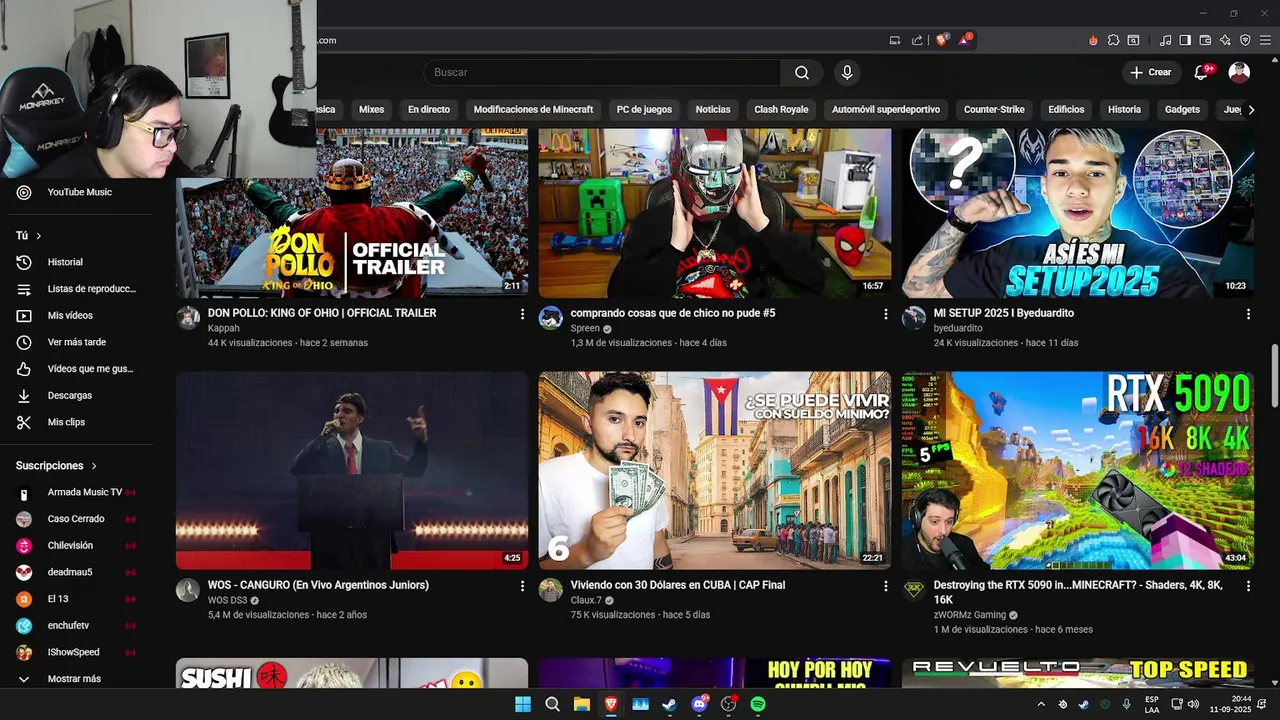Open the browser hamburger main menu
Viewport: 1280px width, 720px height.
(x=1265, y=40)
